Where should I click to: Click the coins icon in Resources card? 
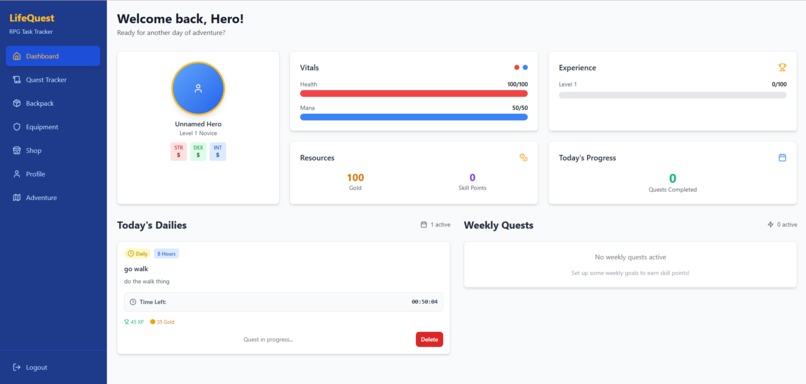point(523,158)
